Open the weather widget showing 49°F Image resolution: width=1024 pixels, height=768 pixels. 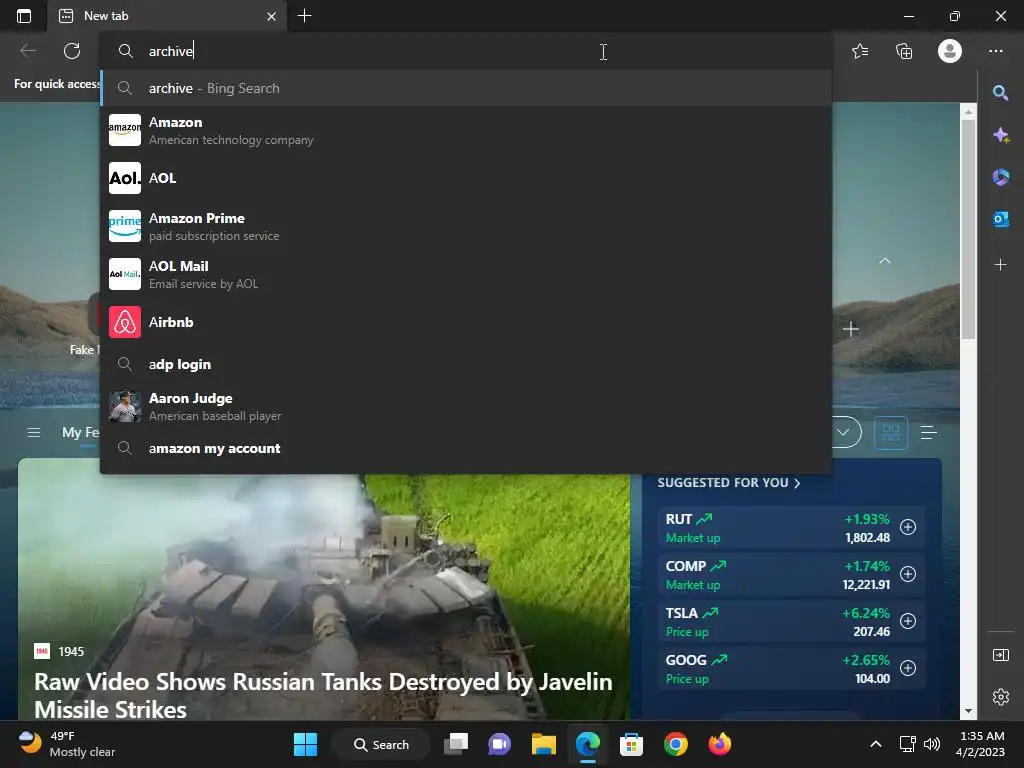pyautogui.click(x=67, y=744)
